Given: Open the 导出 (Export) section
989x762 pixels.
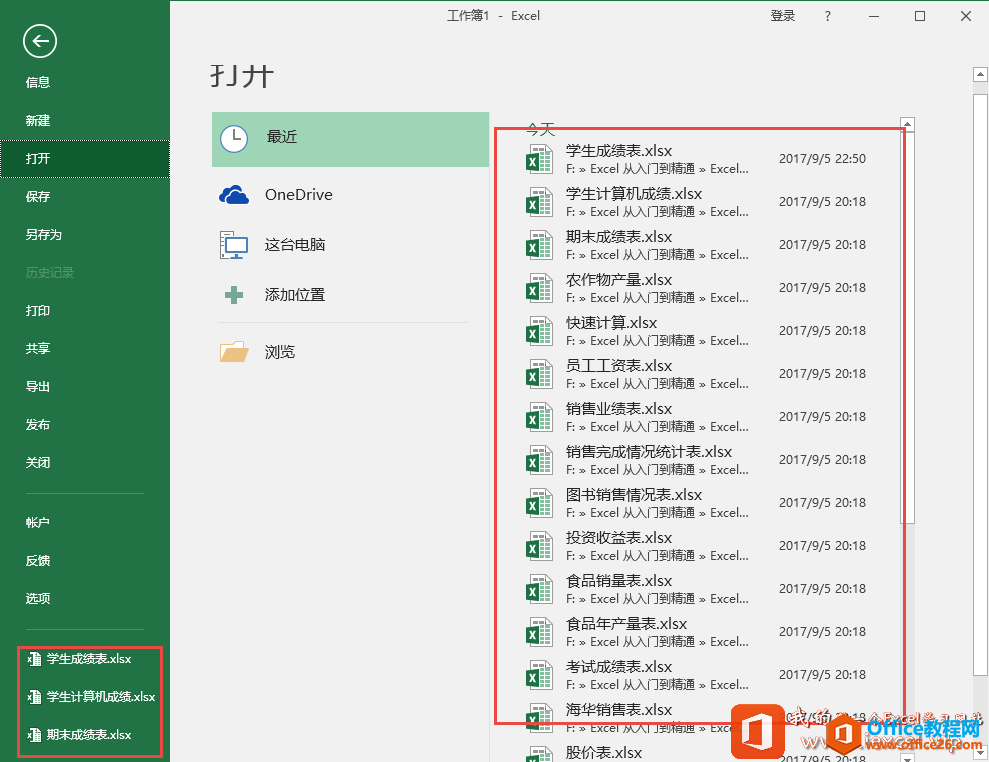Looking at the screenshot, I should 38,386.
